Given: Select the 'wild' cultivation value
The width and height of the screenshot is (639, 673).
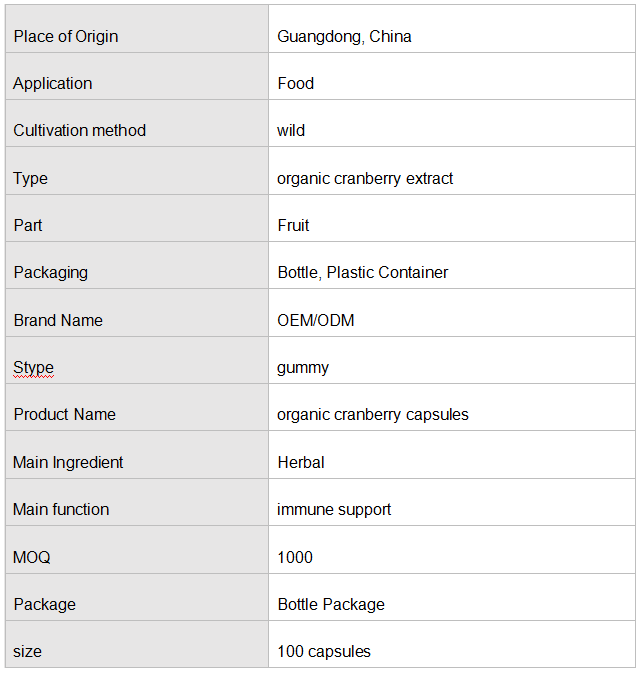Looking at the screenshot, I should pyautogui.click(x=291, y=130).
